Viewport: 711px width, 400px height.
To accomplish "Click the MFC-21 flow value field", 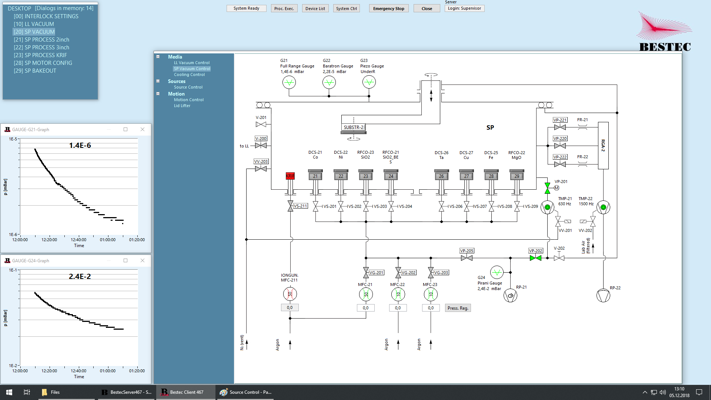I will (366, 308).
